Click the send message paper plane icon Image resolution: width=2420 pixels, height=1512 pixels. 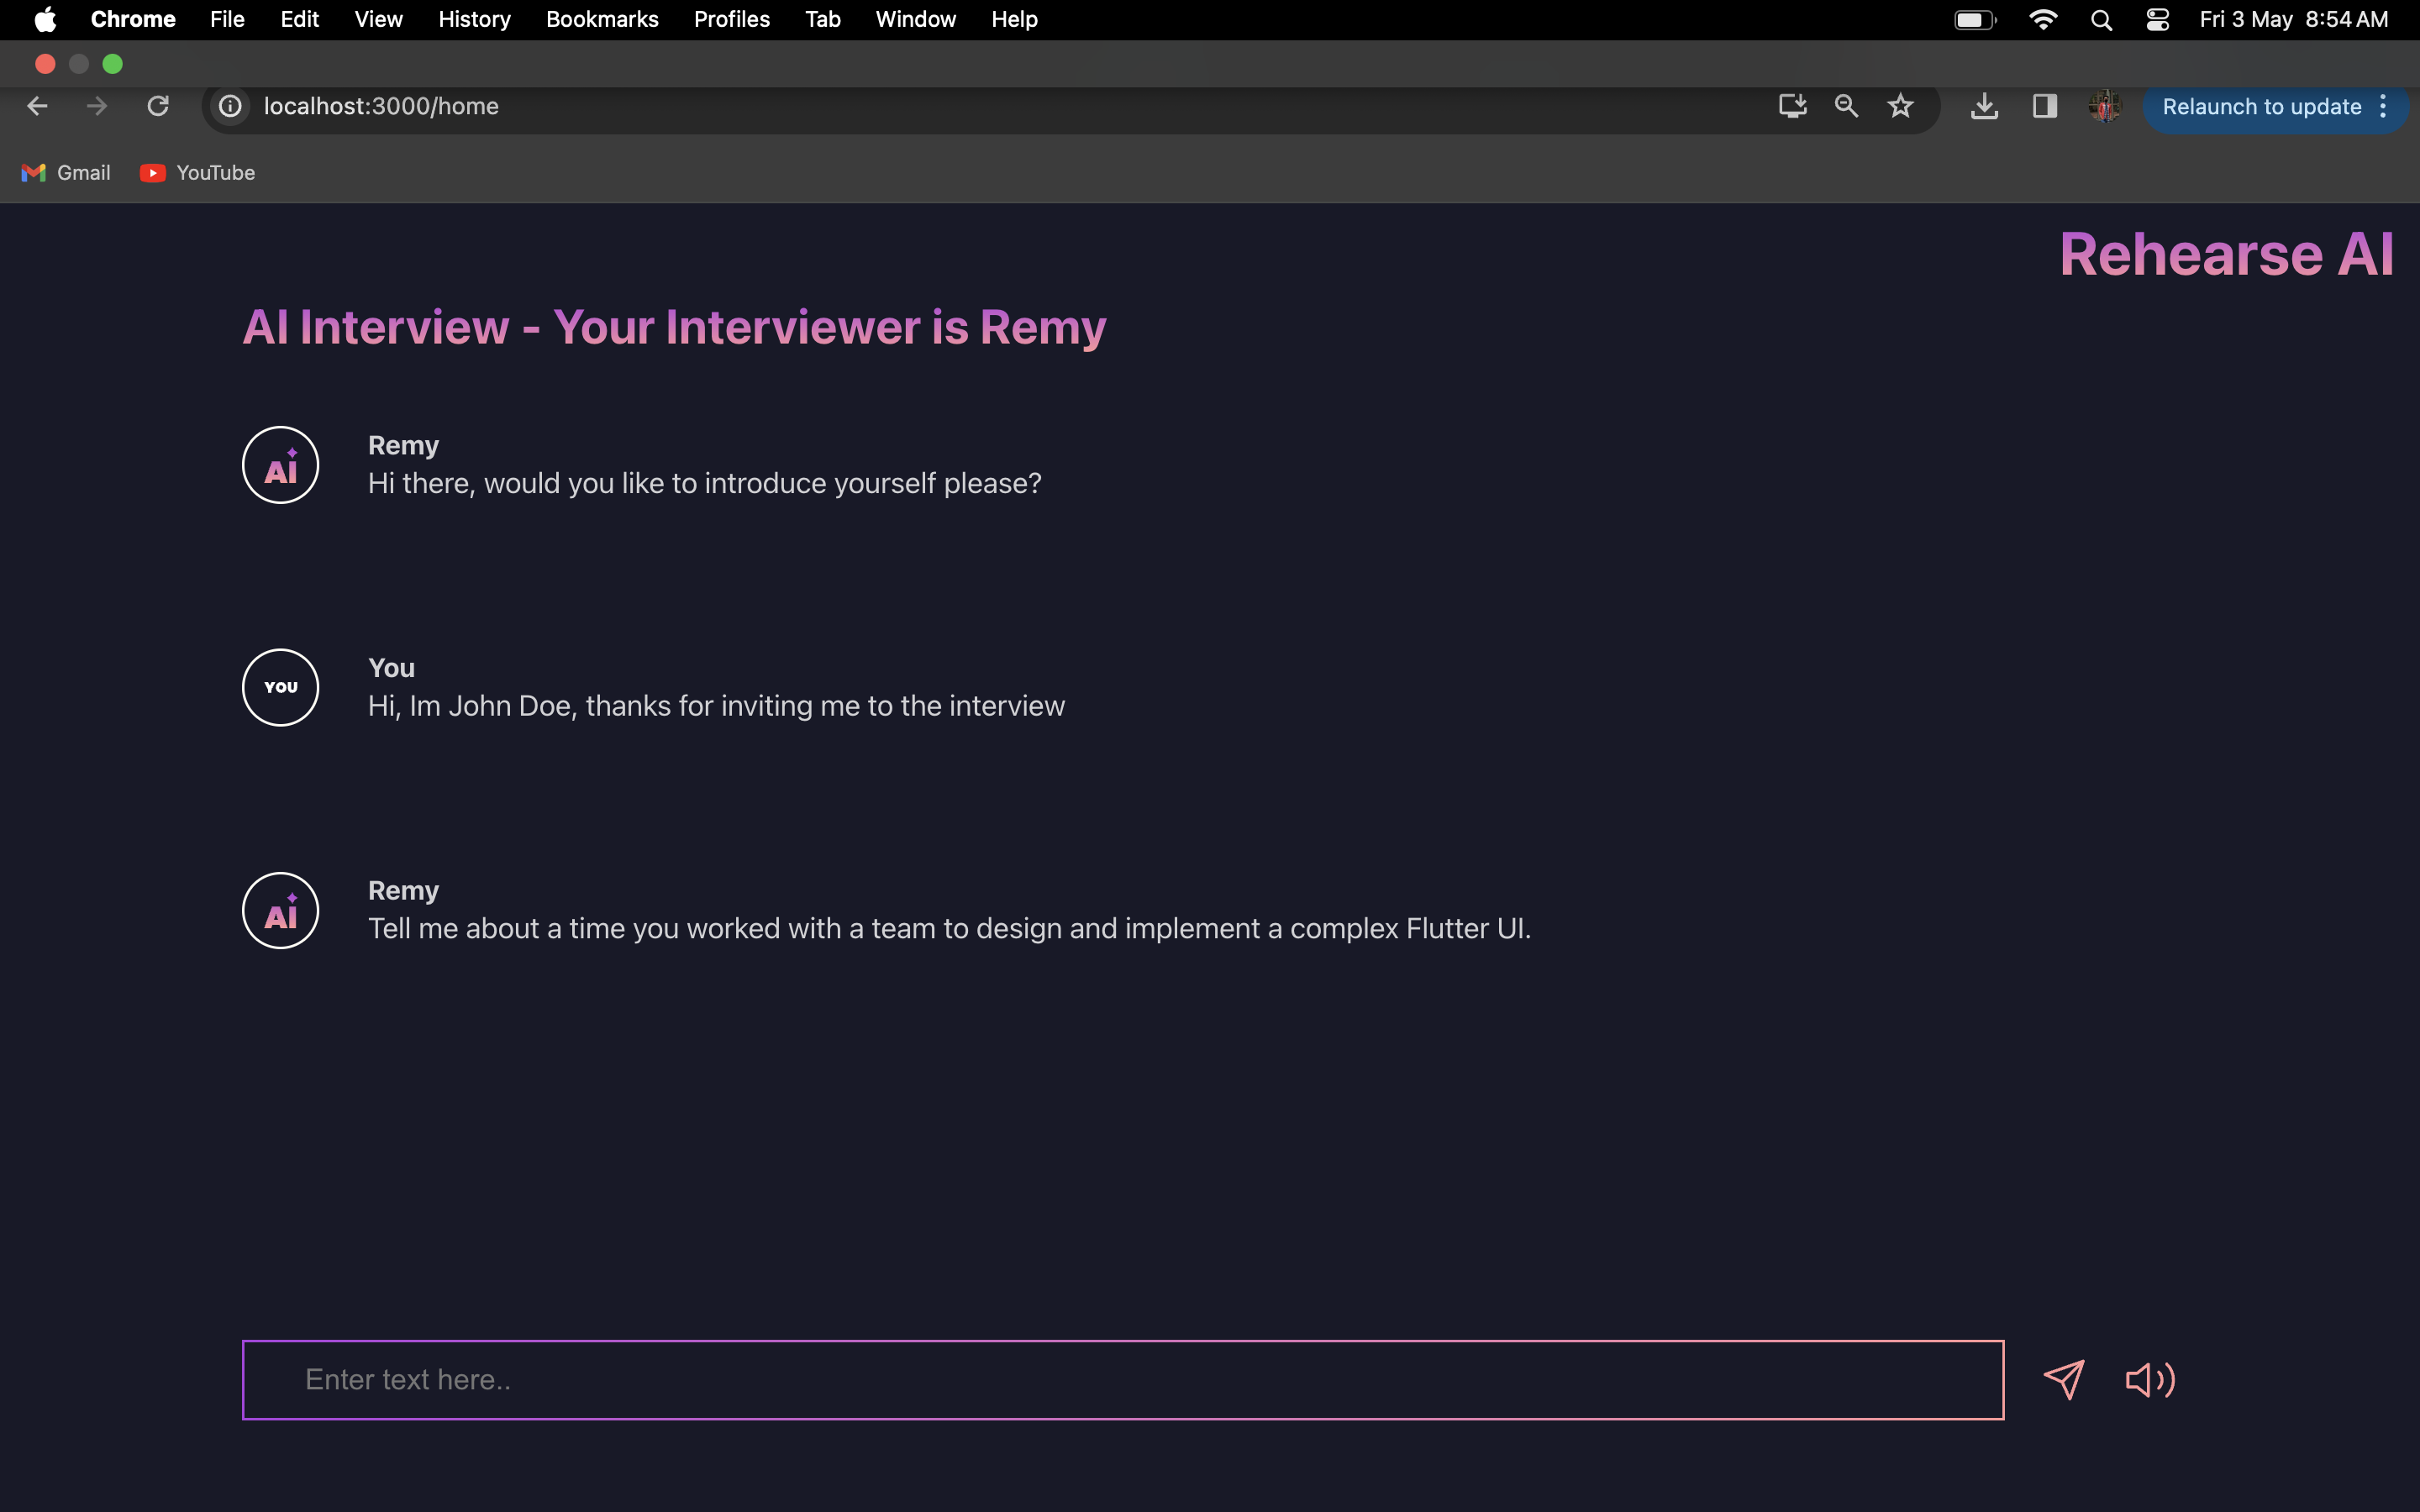point(2064,1379)
